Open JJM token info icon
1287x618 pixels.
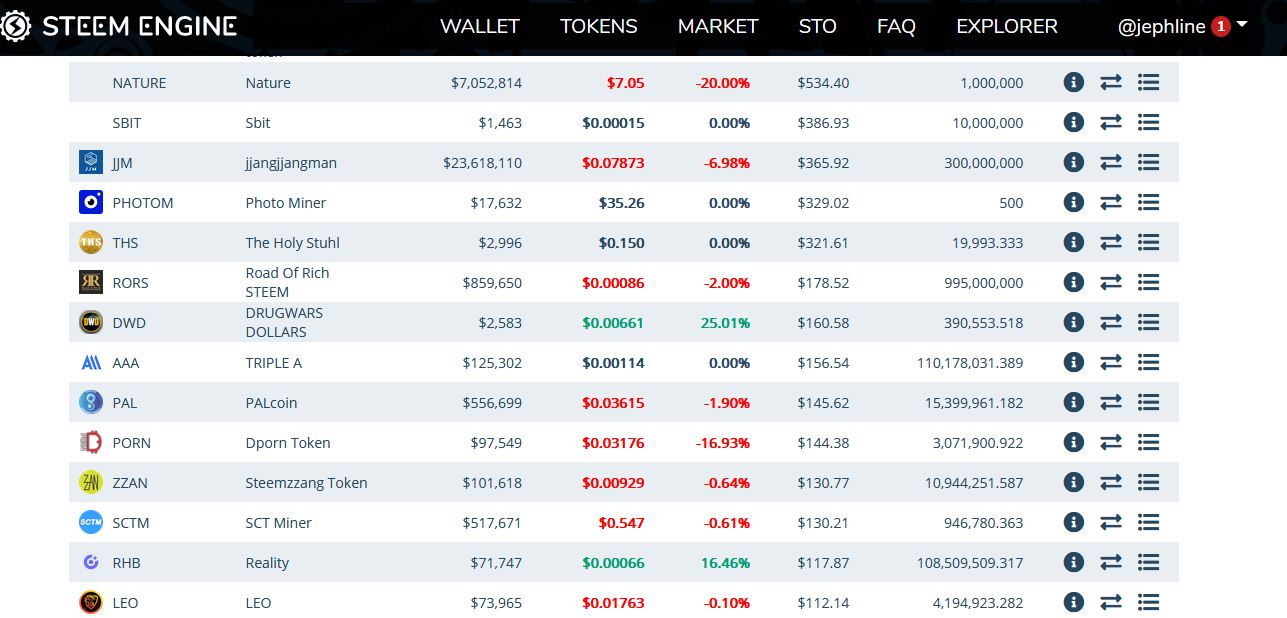point(1073,162)
